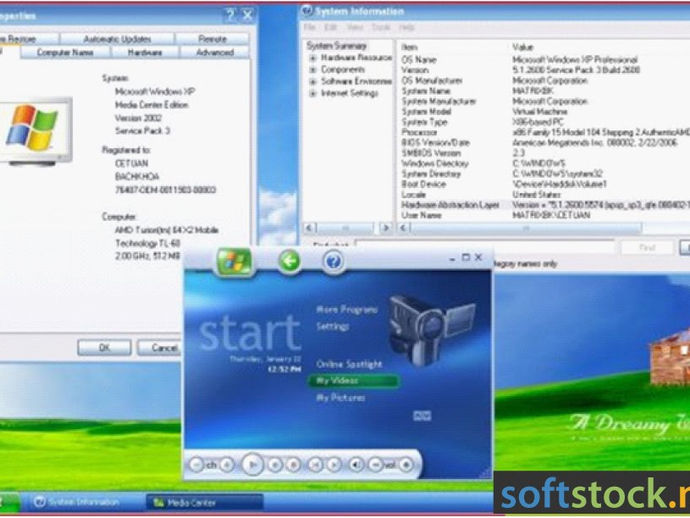Open the Edit menu in System Information
The width and height of the screenshot is (690, 518).
pyautogui.click(x=330, y=27)
